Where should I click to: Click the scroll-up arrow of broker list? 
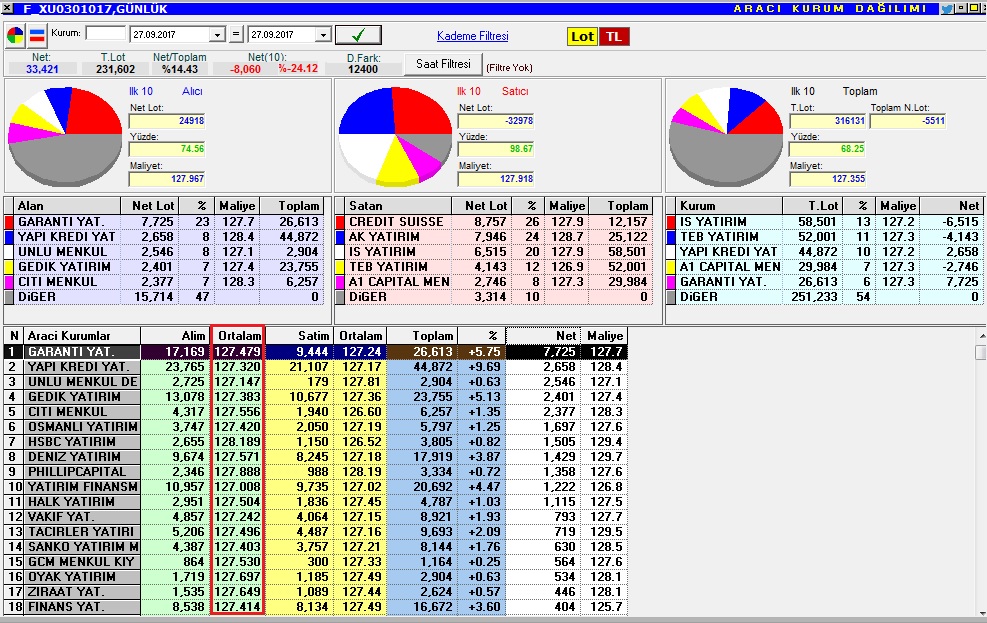coord(980,336)
